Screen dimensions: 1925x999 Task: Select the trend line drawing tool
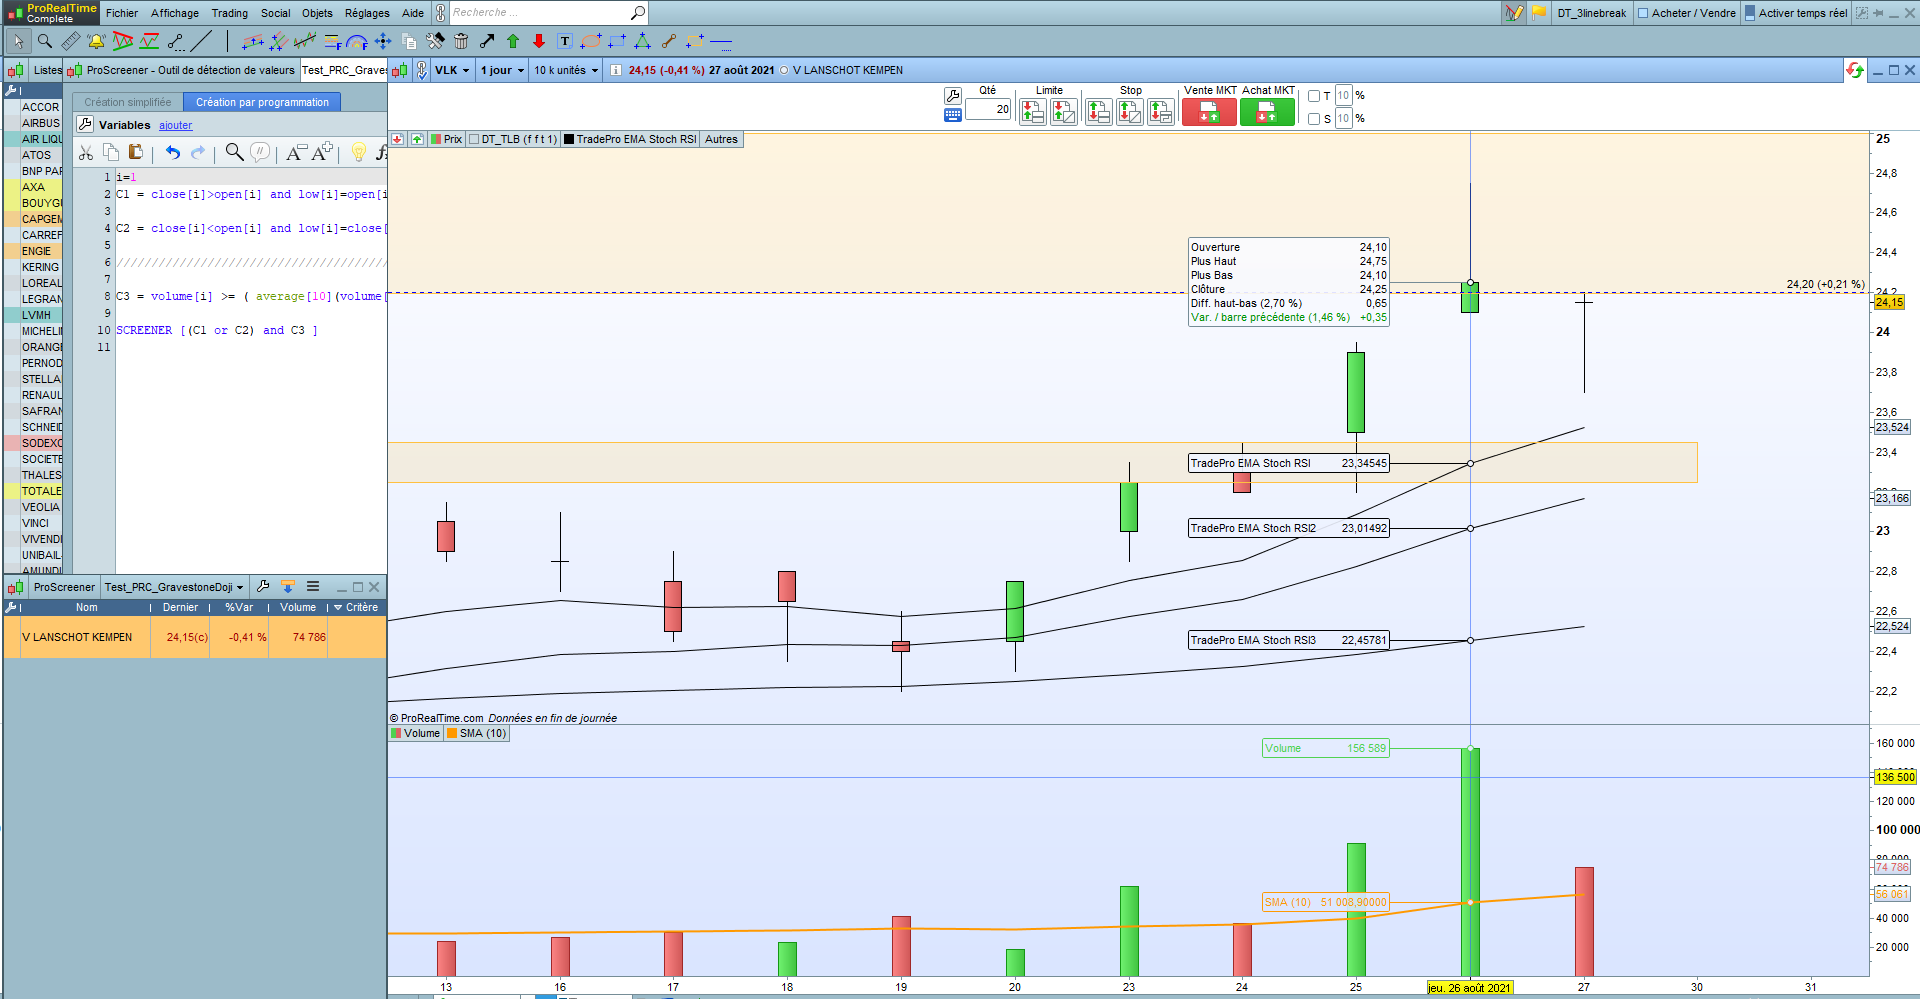(201, 41)
